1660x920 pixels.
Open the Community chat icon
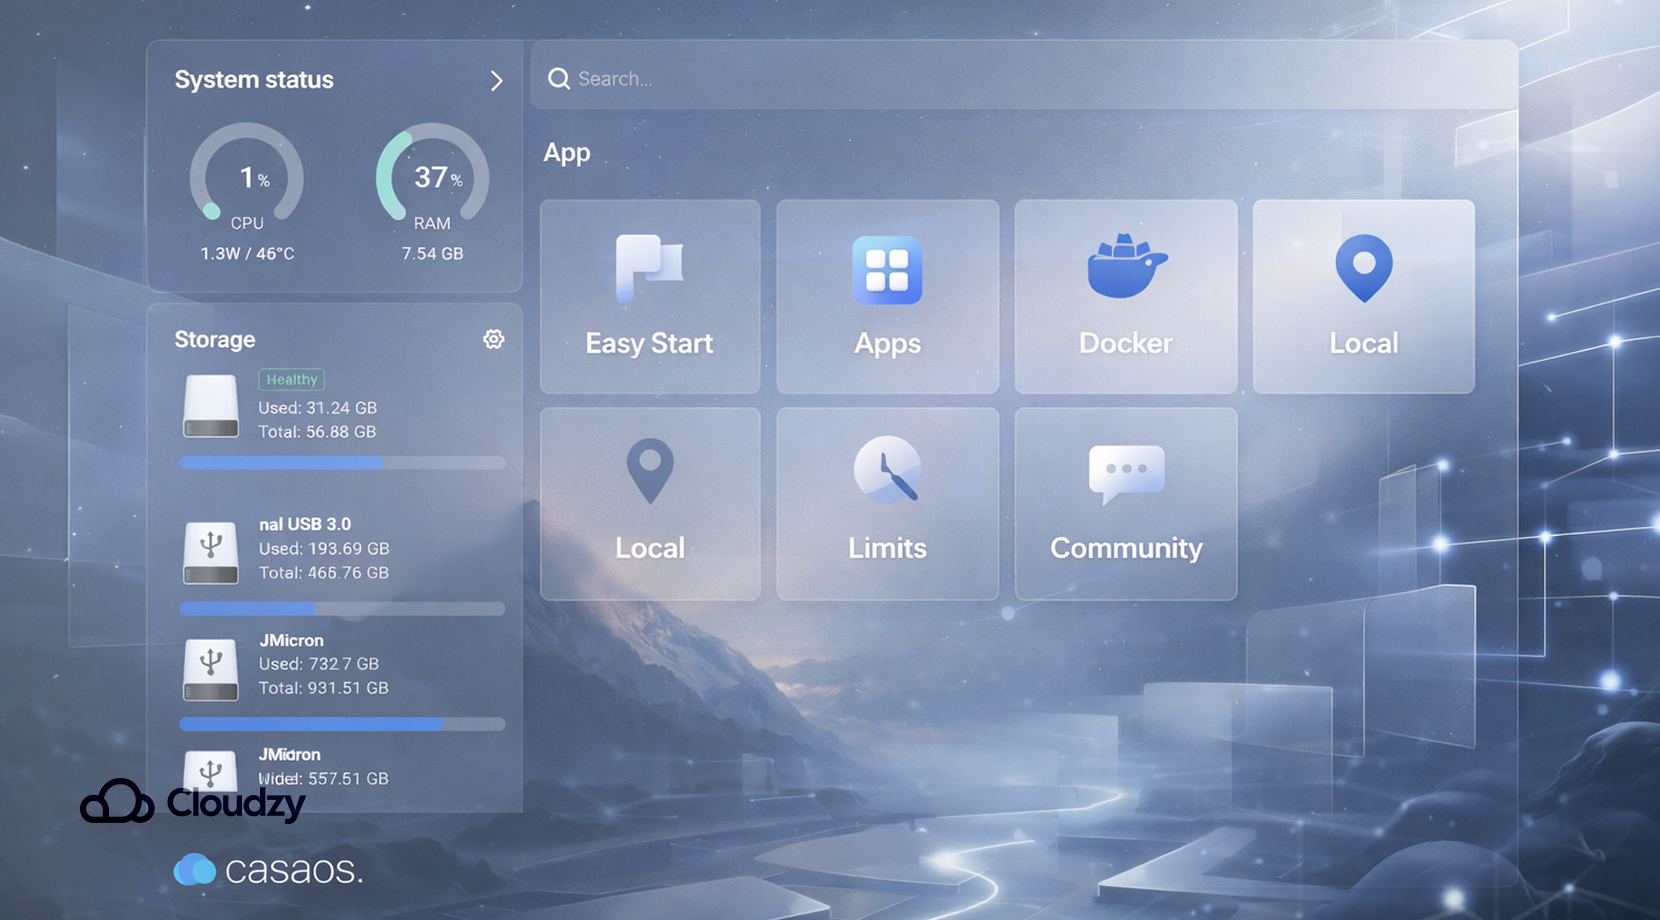click(x=1125, y=500)
